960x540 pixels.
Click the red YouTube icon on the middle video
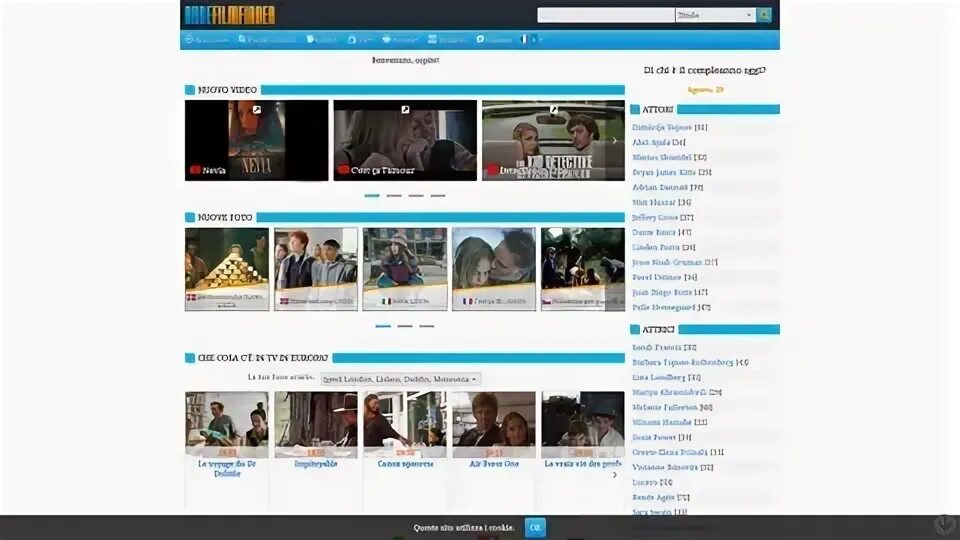tap(343, 170)
